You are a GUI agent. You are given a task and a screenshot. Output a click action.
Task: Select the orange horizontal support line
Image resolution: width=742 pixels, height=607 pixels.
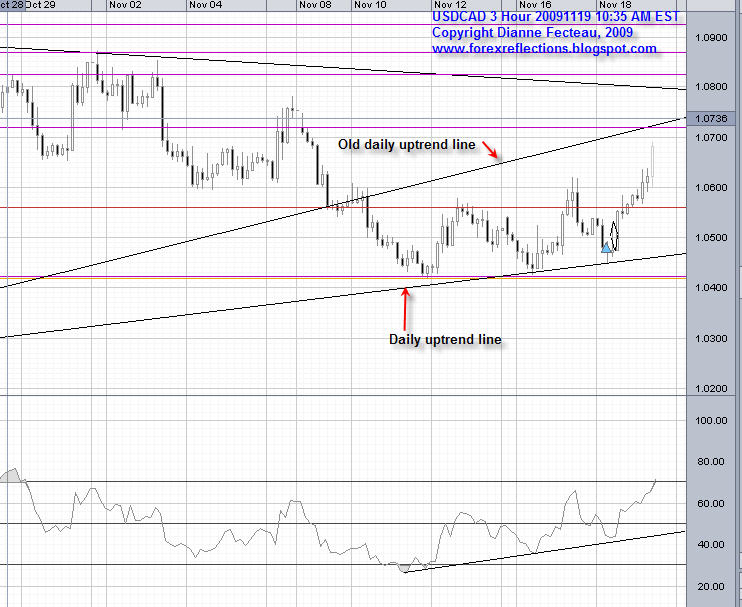click(x=343, y=279)
